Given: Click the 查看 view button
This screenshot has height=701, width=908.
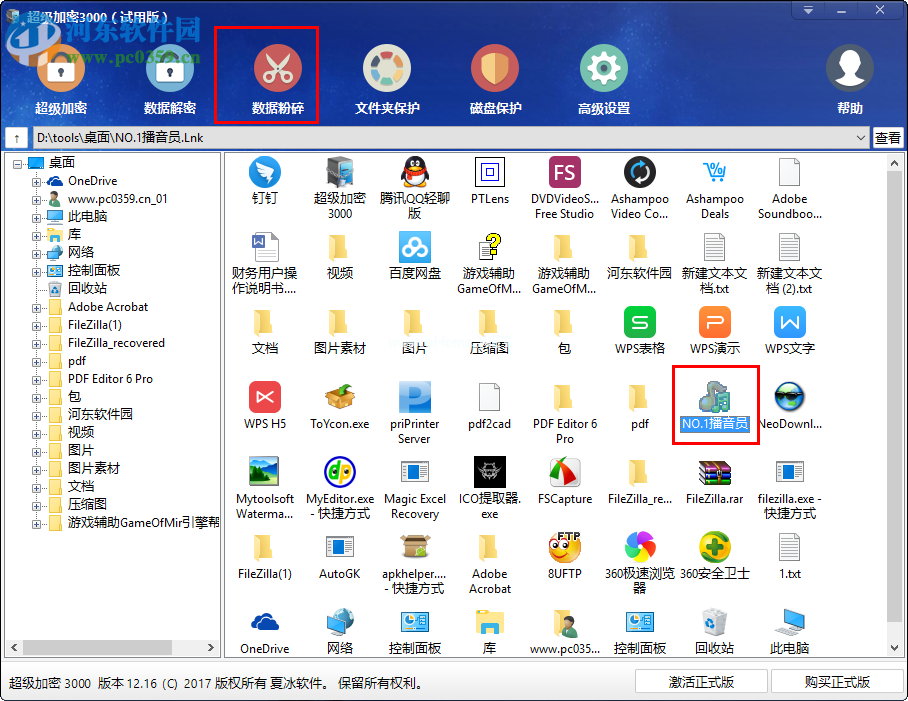Looking at the screenshot, I should (x=888, y=138).
